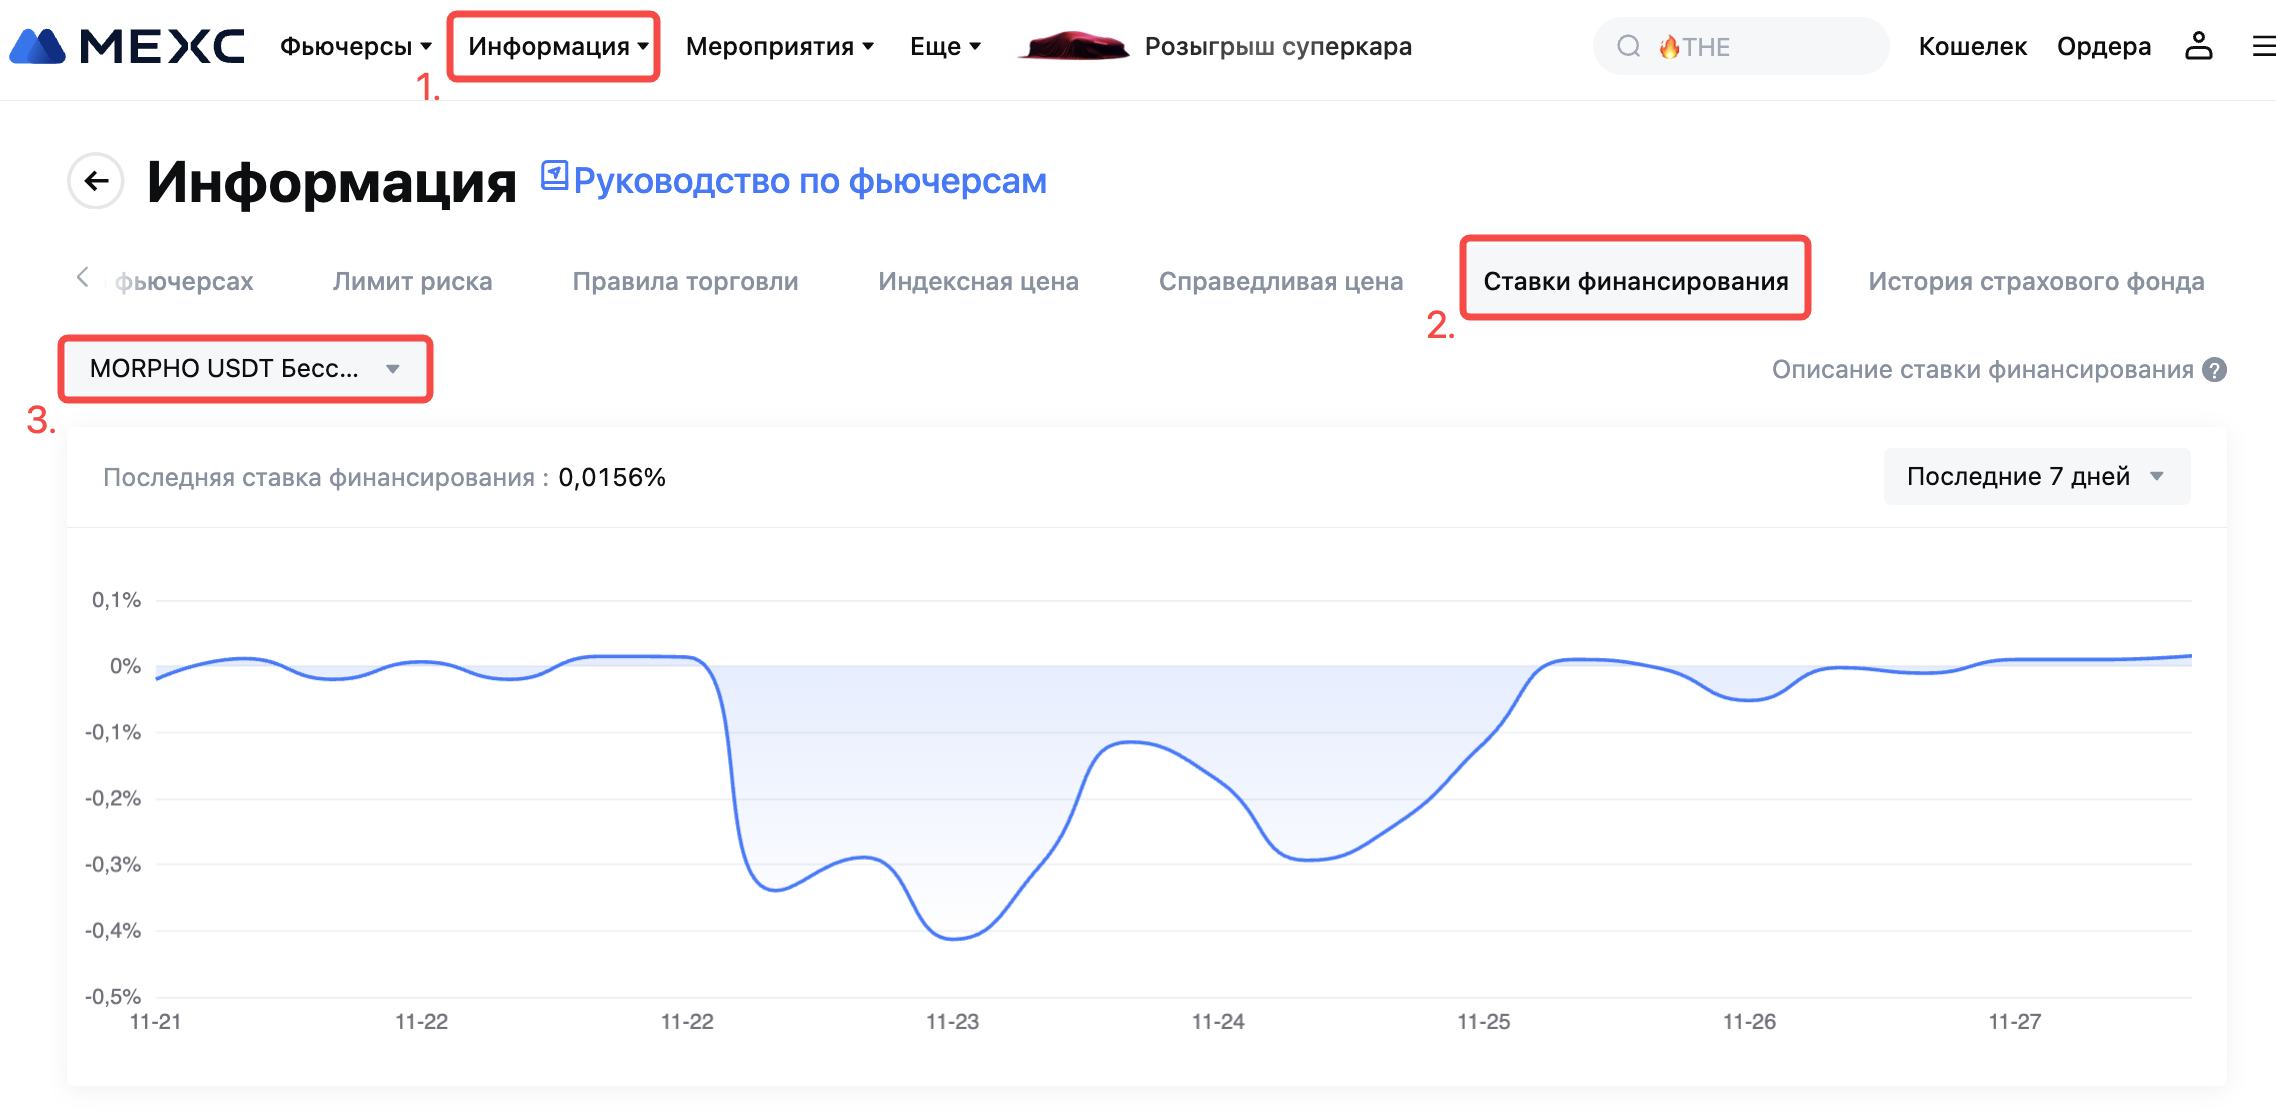
Task: Switch to Индексная цена tab
Action: pos(978,282)
